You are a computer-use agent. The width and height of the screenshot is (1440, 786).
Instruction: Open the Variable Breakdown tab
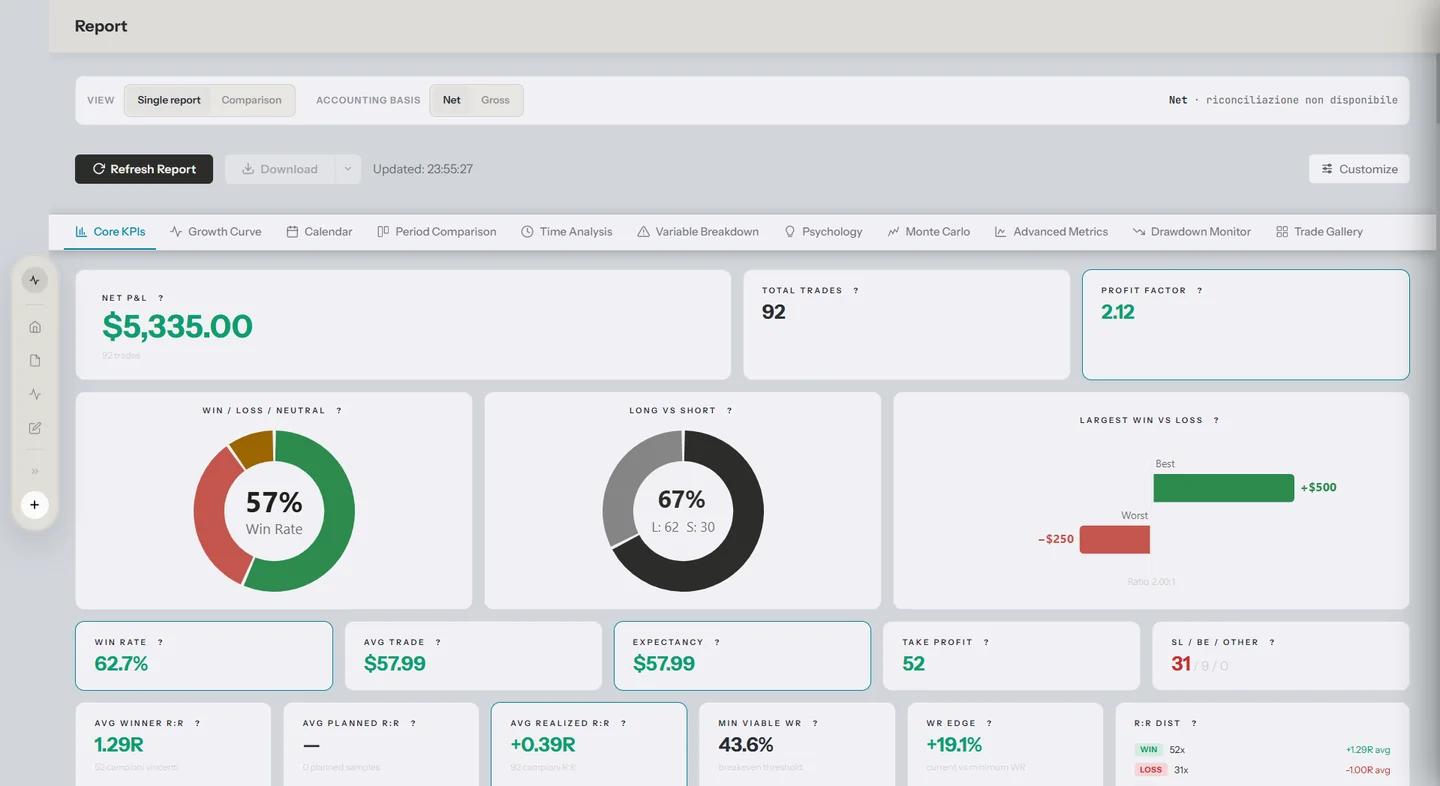tap(698, 232)
